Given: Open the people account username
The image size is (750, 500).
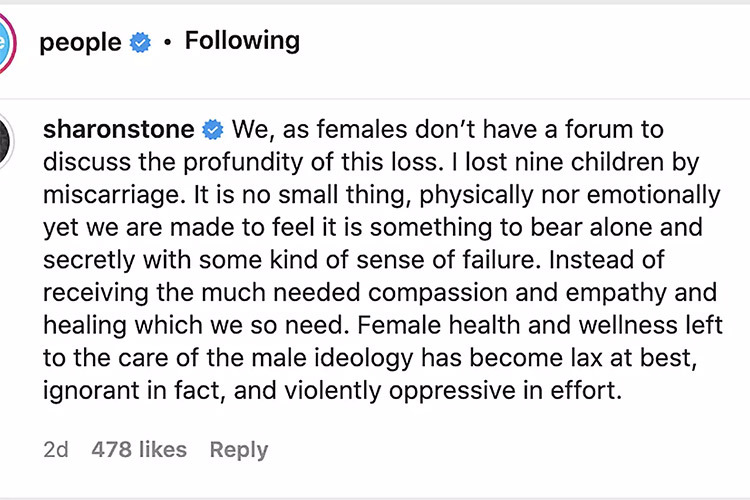Looking at the screenshot, I should pyautogui.click(x=80, y=43).
